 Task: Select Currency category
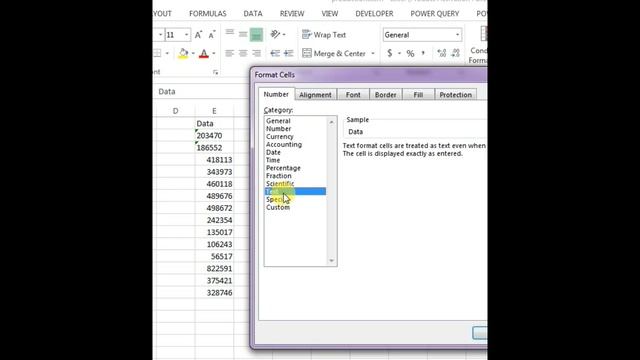[x=280, y=136]
